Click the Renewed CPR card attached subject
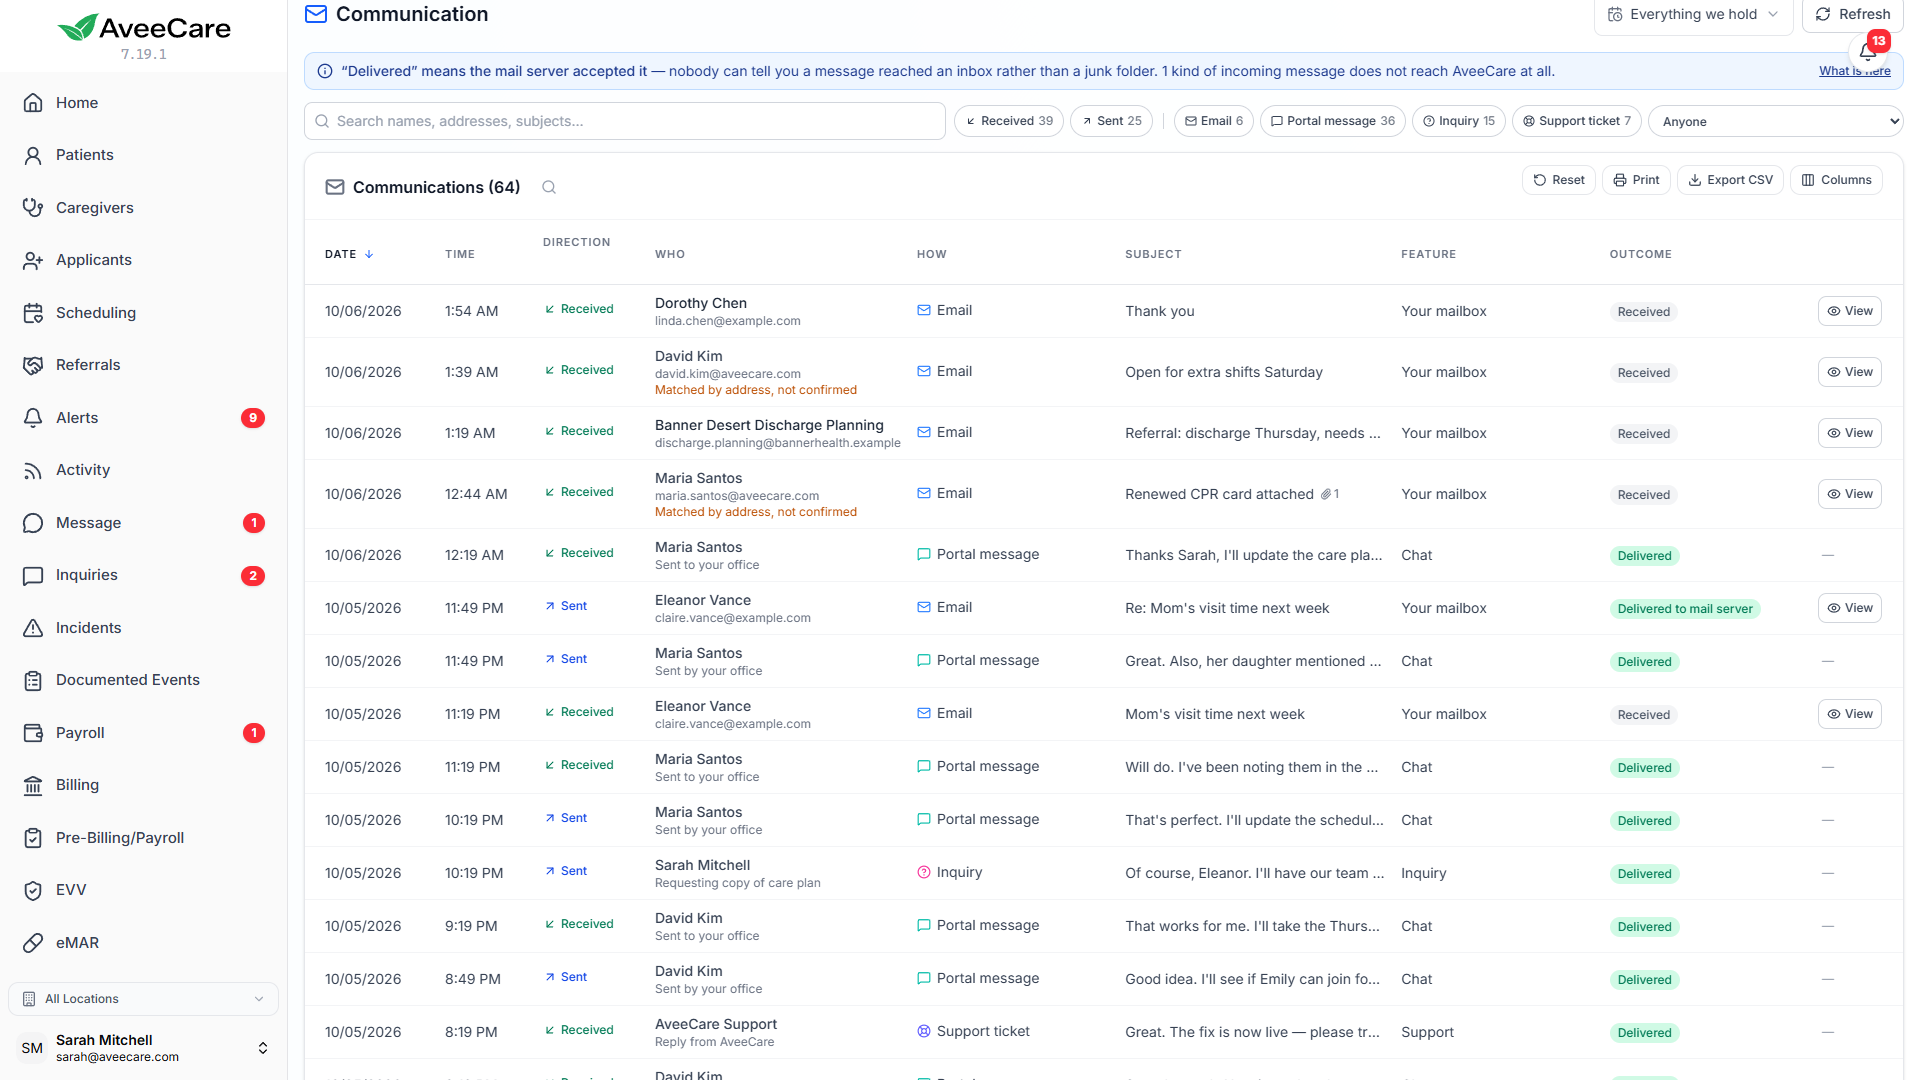 [1219, 494]
